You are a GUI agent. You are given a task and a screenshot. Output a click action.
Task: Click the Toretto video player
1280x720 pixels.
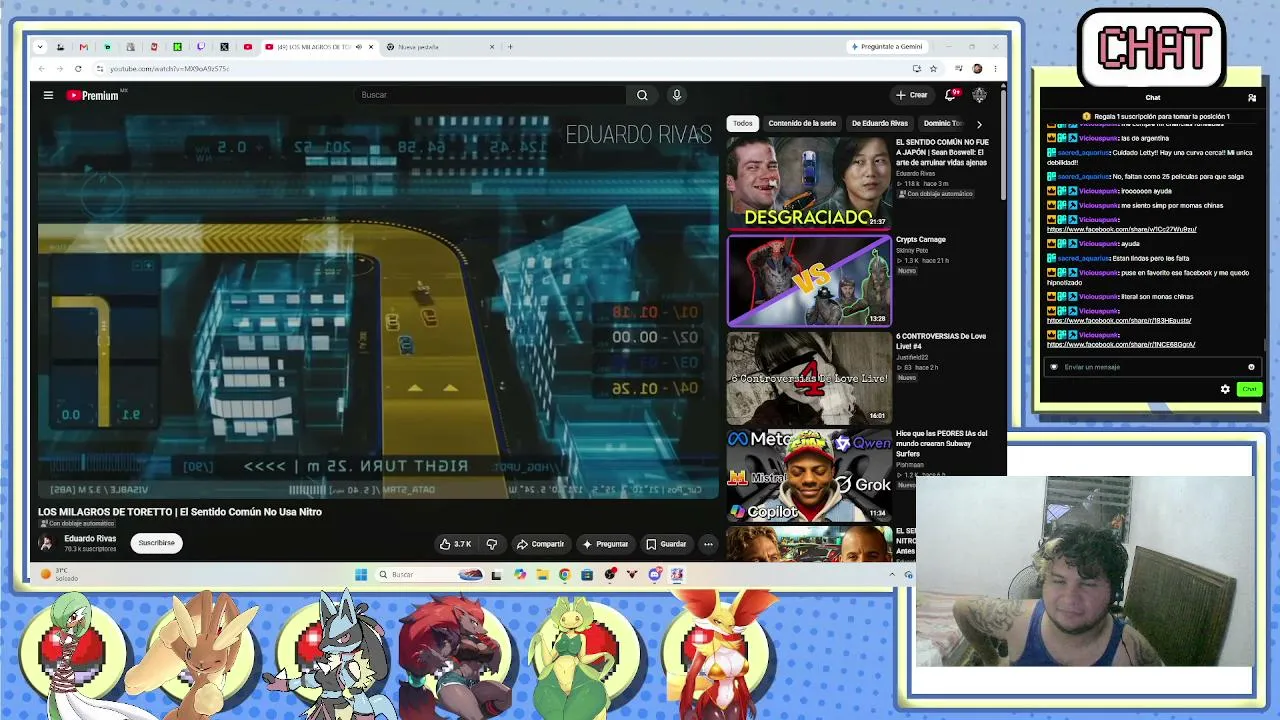378,306
